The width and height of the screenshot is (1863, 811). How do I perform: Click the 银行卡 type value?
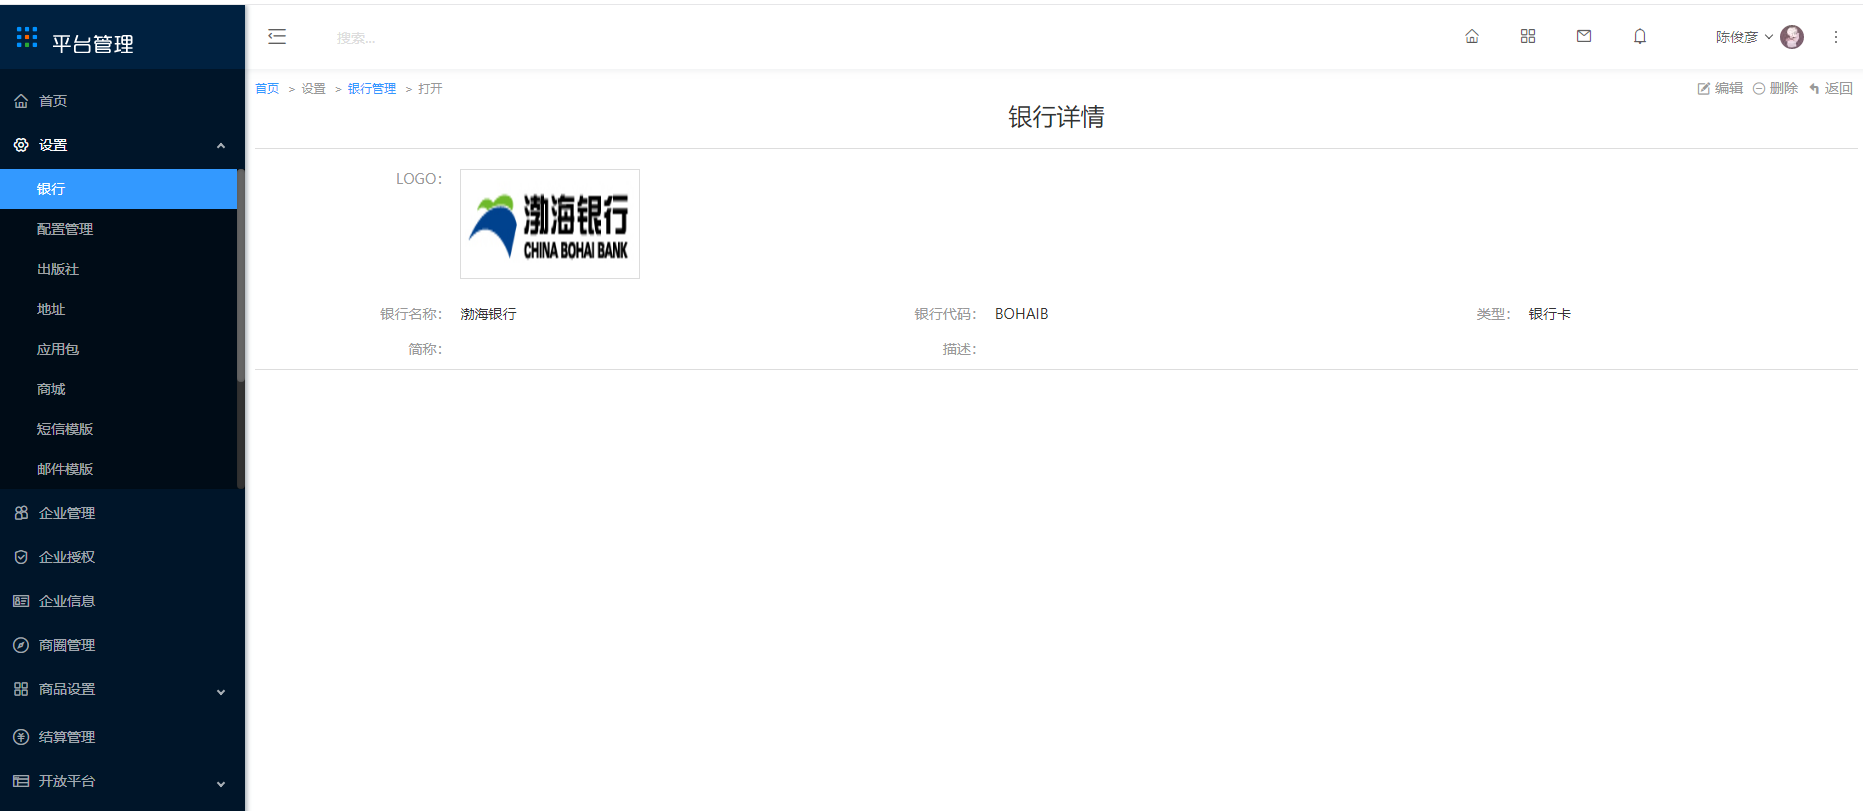1549,314
